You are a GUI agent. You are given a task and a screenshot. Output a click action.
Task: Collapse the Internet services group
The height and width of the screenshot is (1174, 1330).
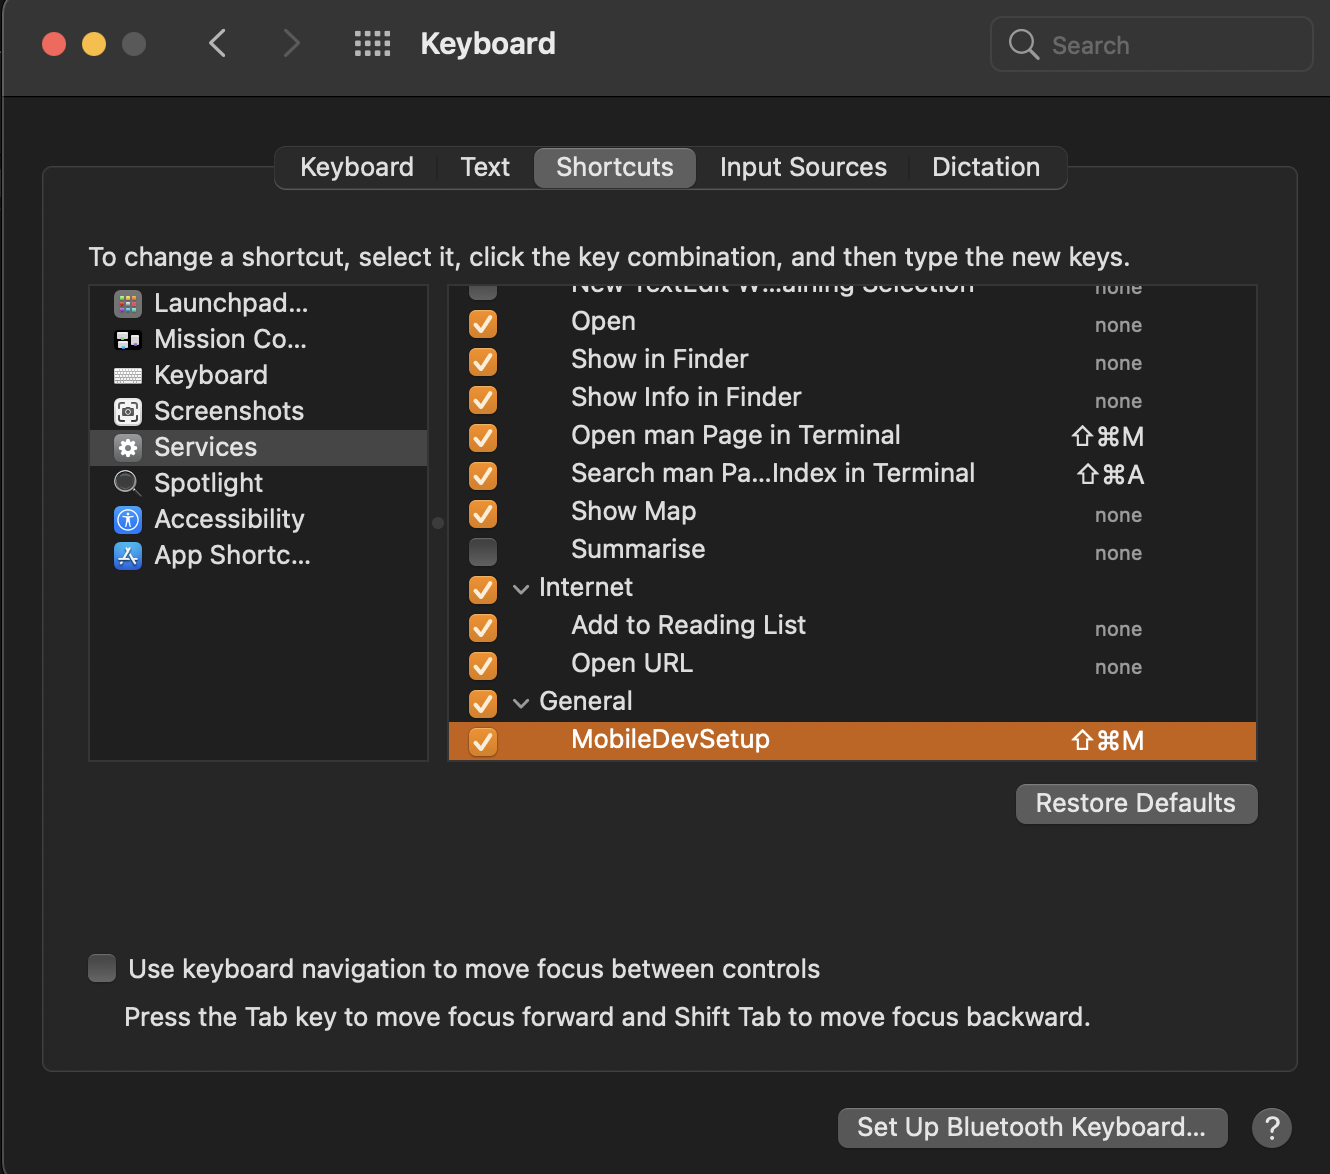pos(521,589)
